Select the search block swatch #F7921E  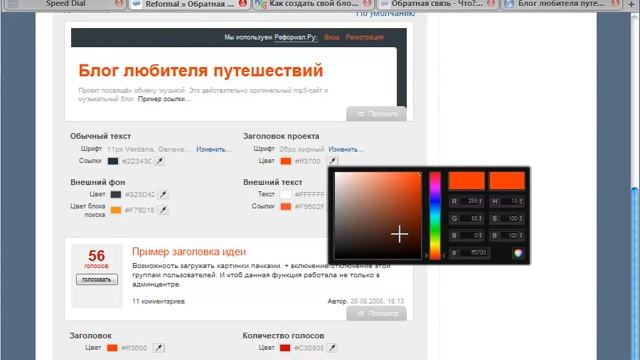pyautogui.click(x=116, y=210)
